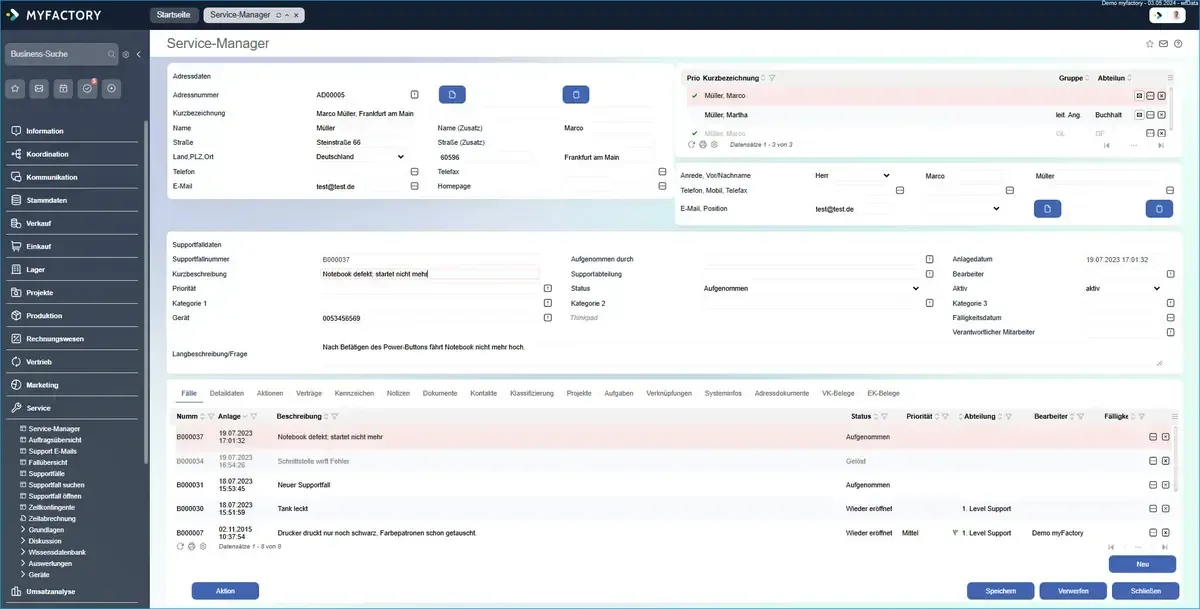1200x609 pixels.
Task: Click the tasks checkmark icon with badge
Action: click(87, 88)
